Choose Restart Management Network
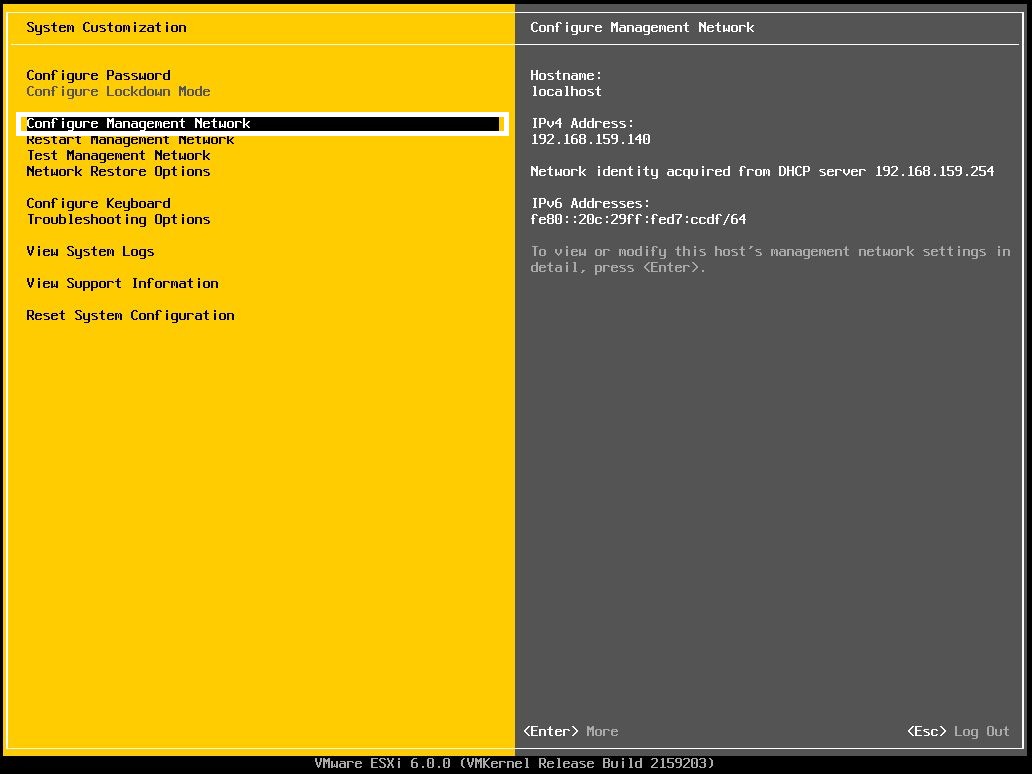The height and width of the screenshot is (774, 1032). click(130, 139)
